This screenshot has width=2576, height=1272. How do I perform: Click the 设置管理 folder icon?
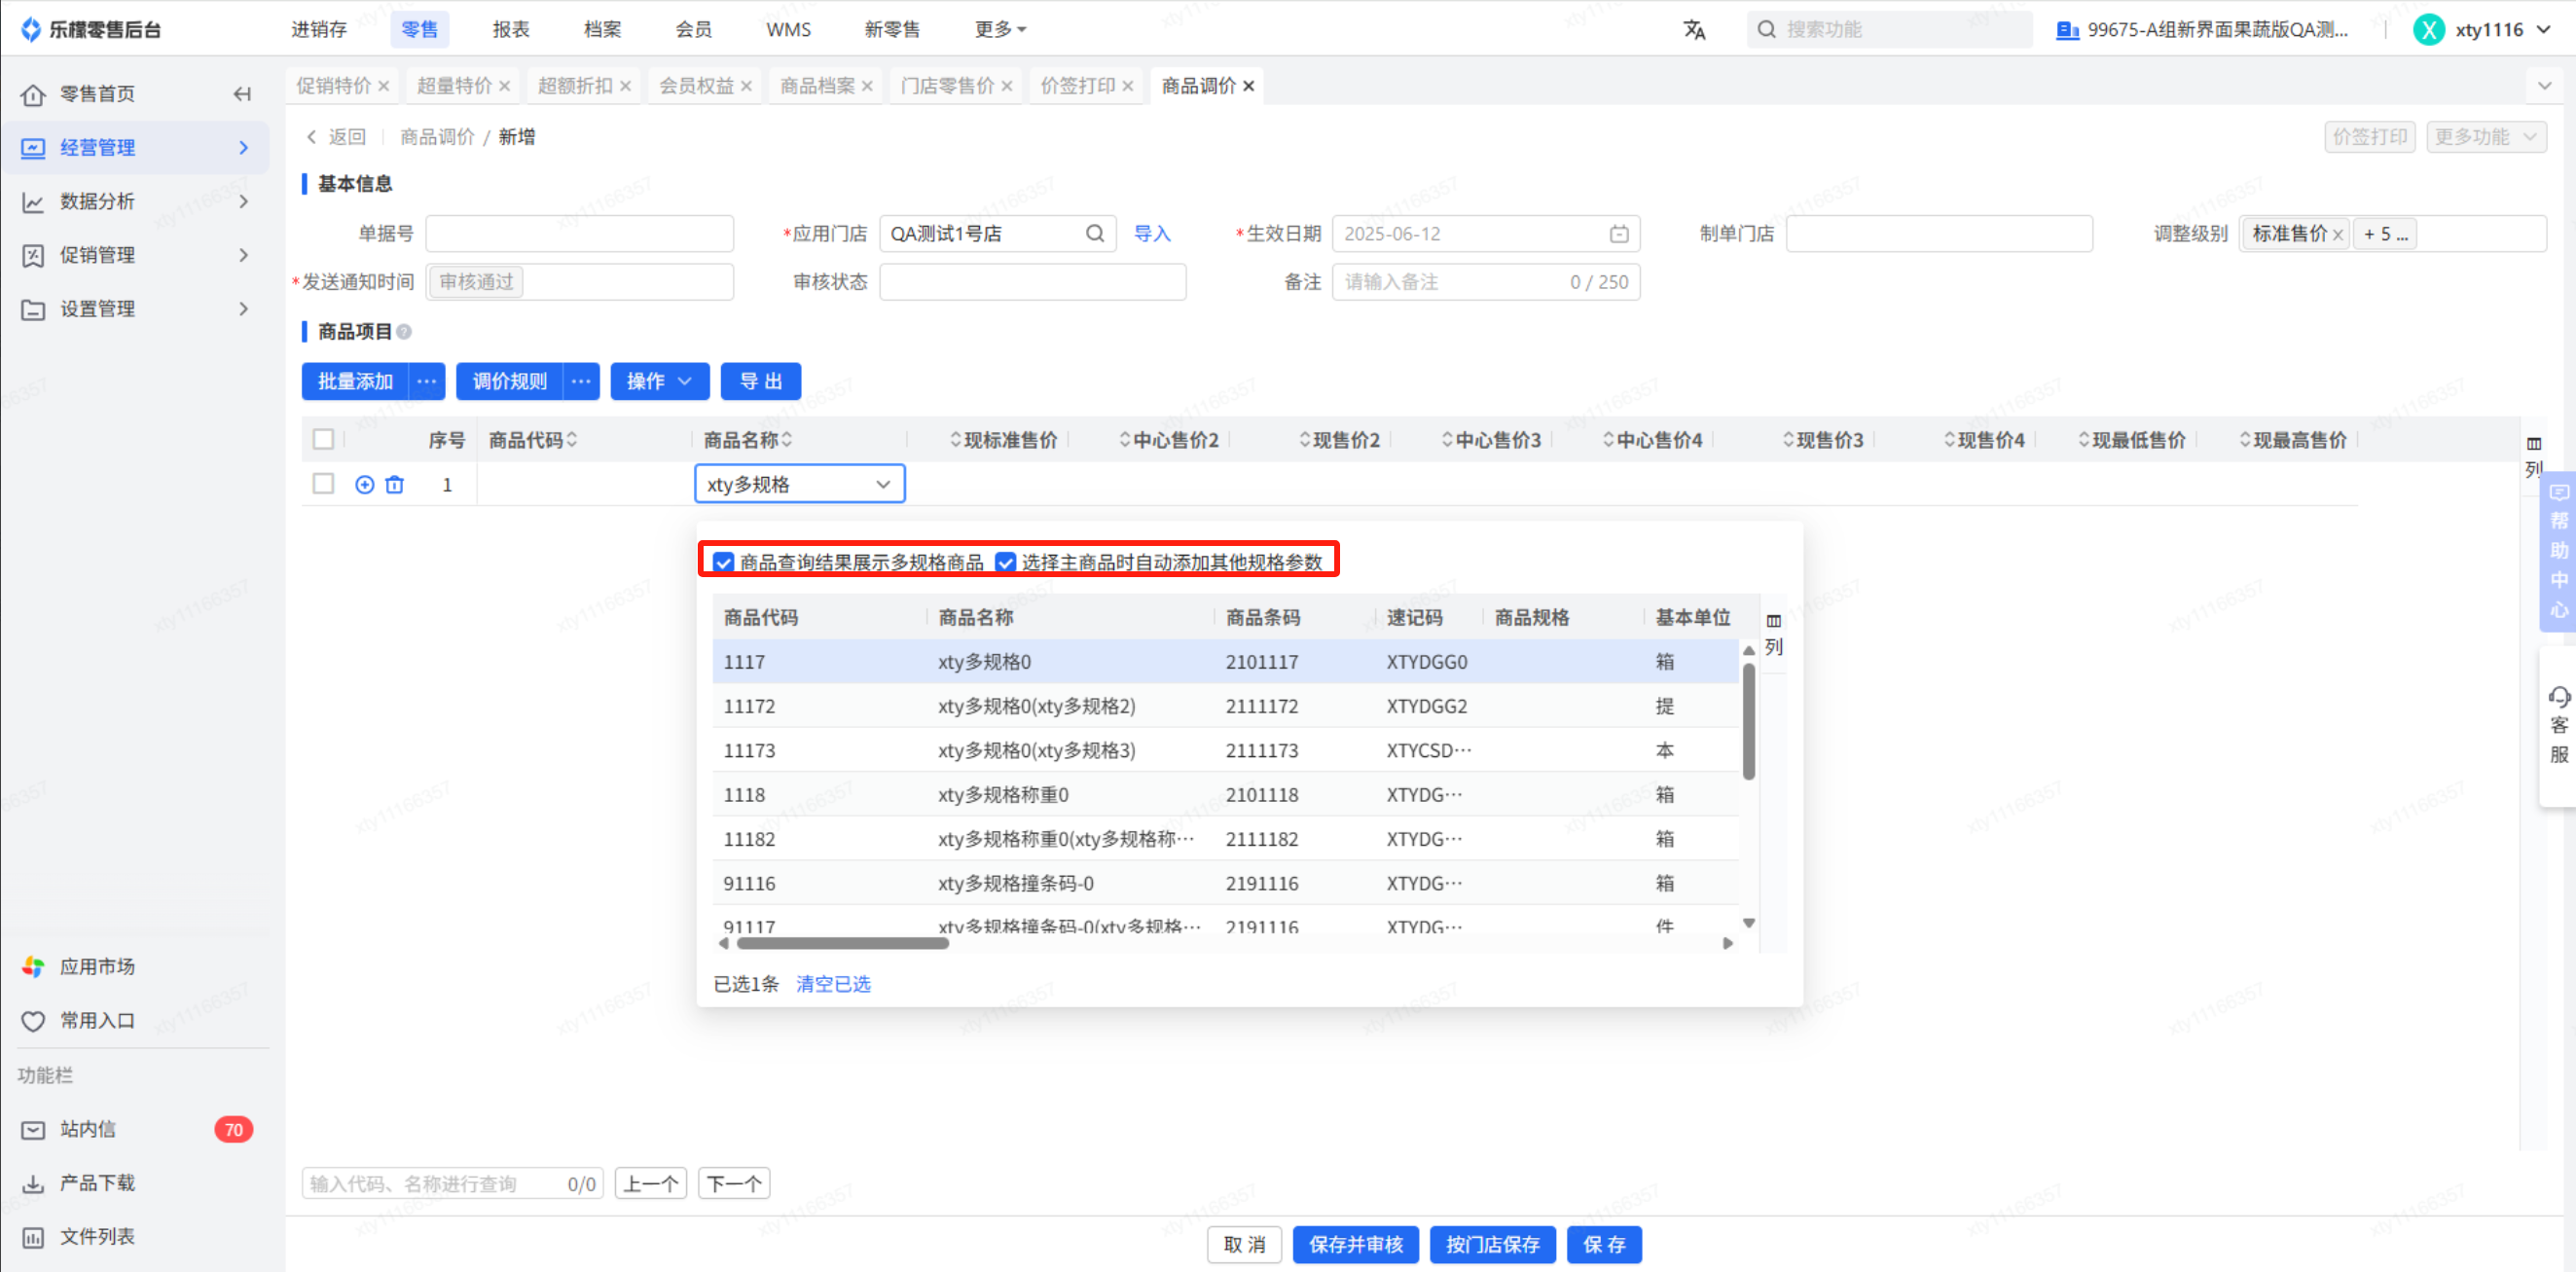point(33,310)
